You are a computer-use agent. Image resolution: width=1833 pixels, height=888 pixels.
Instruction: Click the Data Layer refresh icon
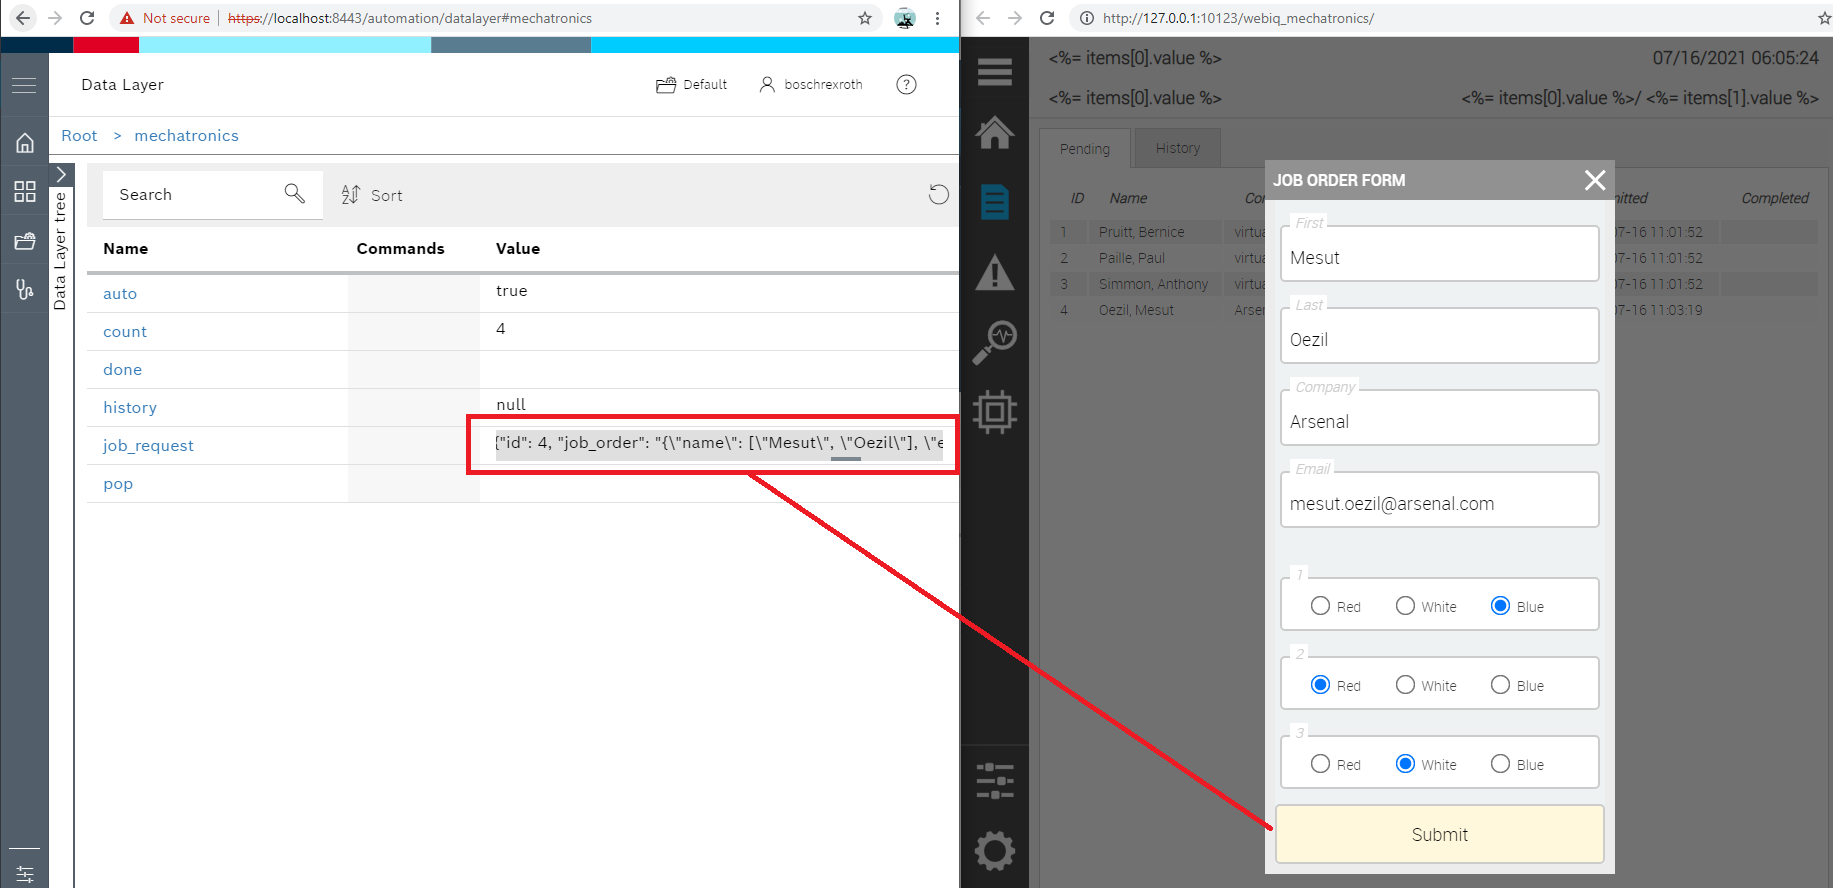938,195
